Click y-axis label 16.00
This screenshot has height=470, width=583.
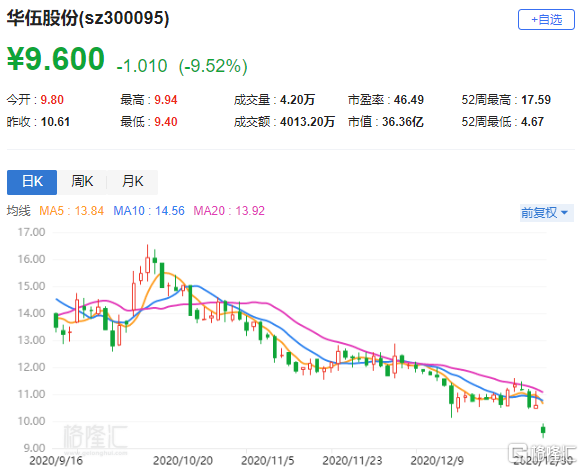[32, 259]
